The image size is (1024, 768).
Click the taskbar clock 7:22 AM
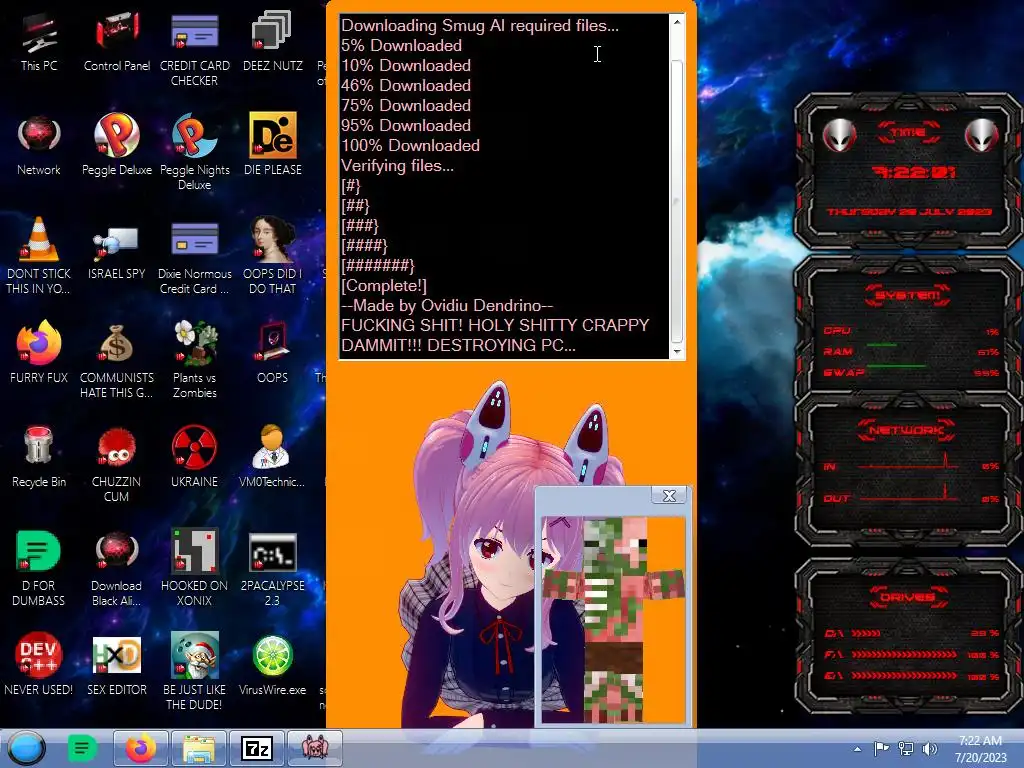click(980, 748)
